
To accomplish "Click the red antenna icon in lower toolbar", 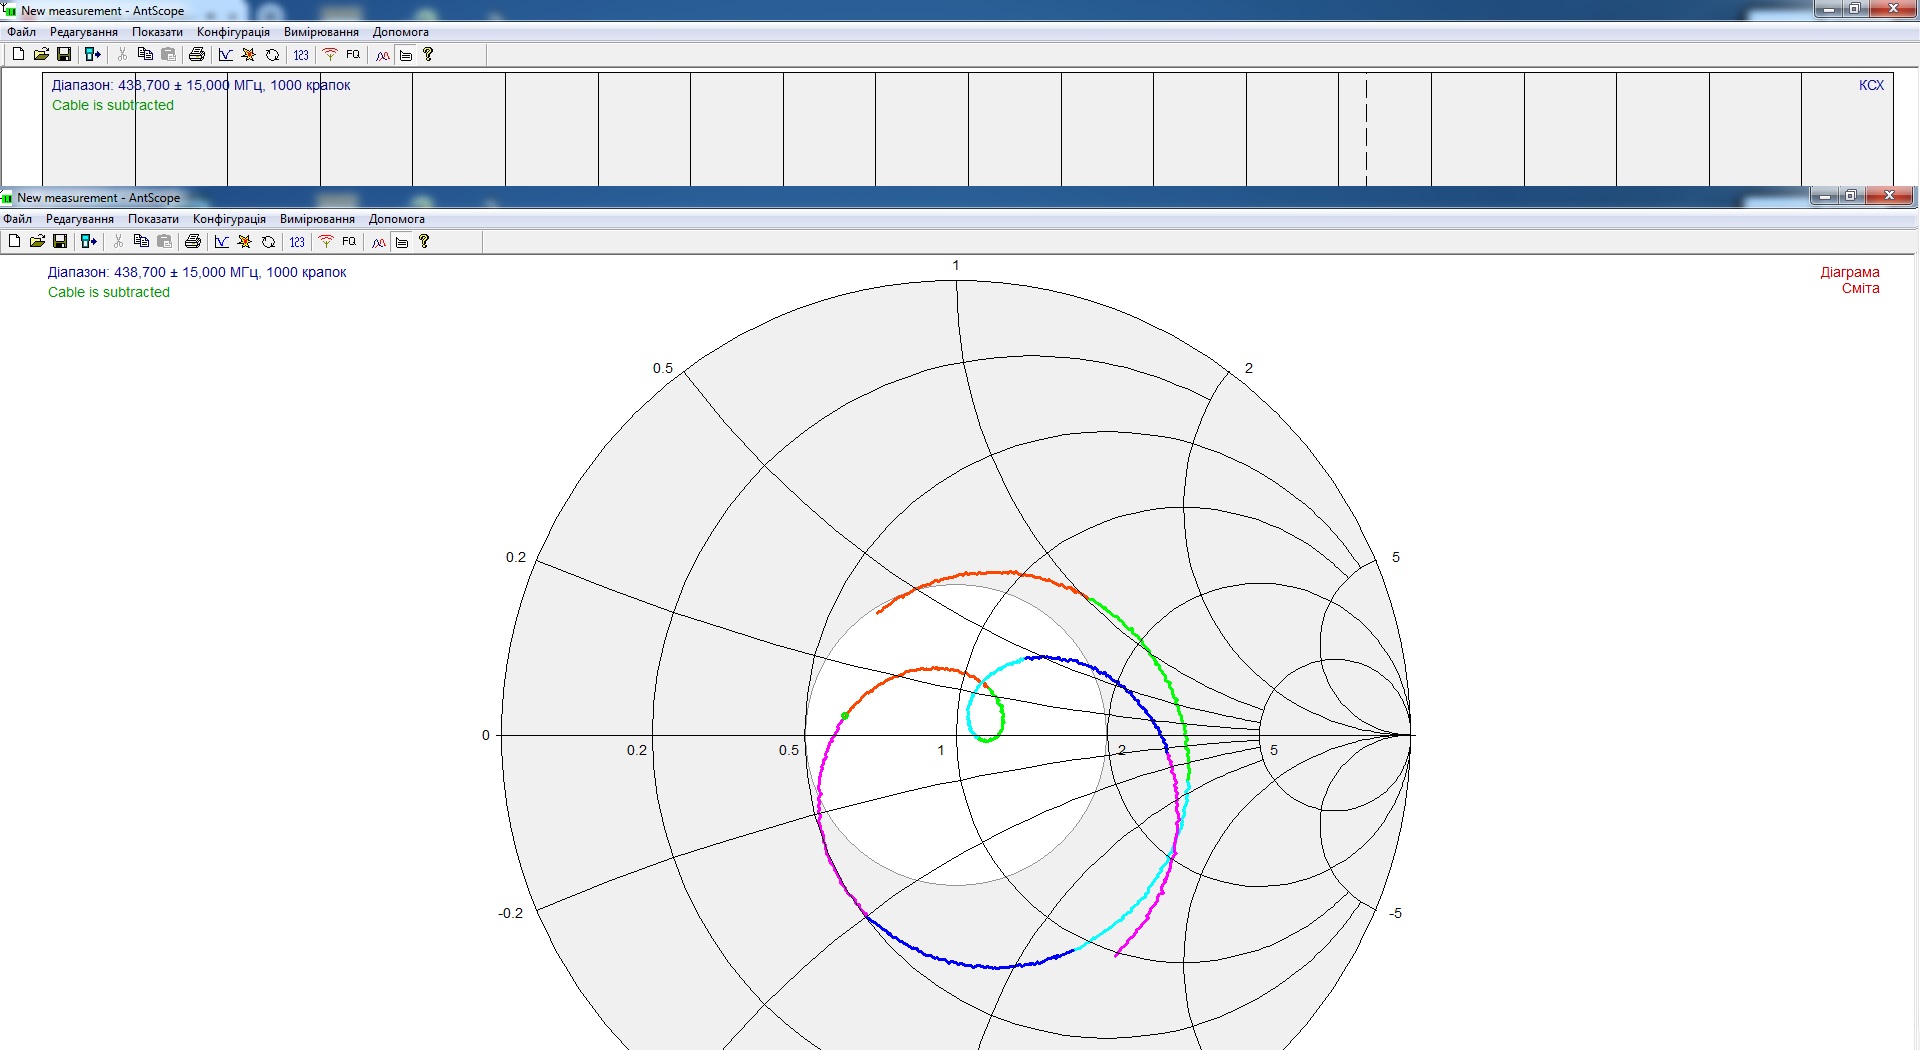I will 326,241.
